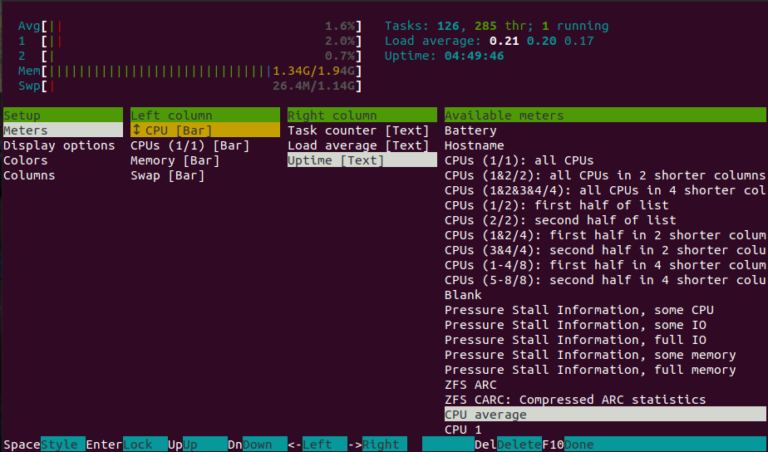
Task: Select Memory [Bar] meter entry
Action: [174, 161]
